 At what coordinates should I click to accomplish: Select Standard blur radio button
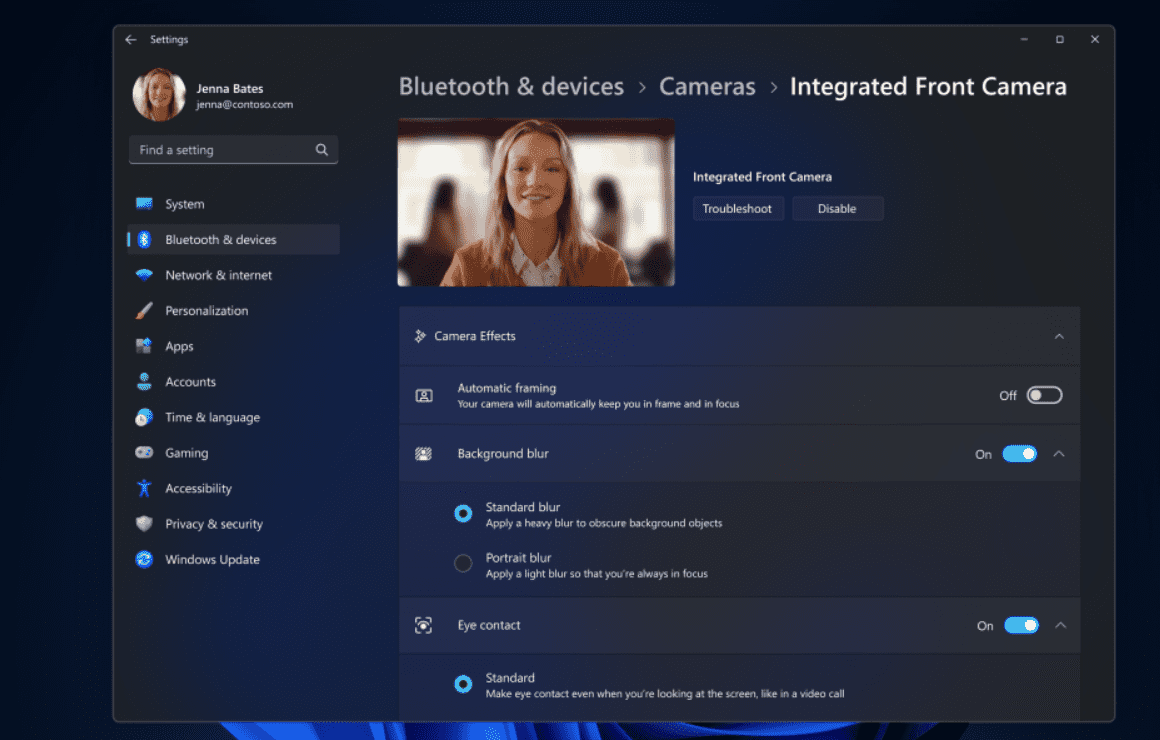463,514
